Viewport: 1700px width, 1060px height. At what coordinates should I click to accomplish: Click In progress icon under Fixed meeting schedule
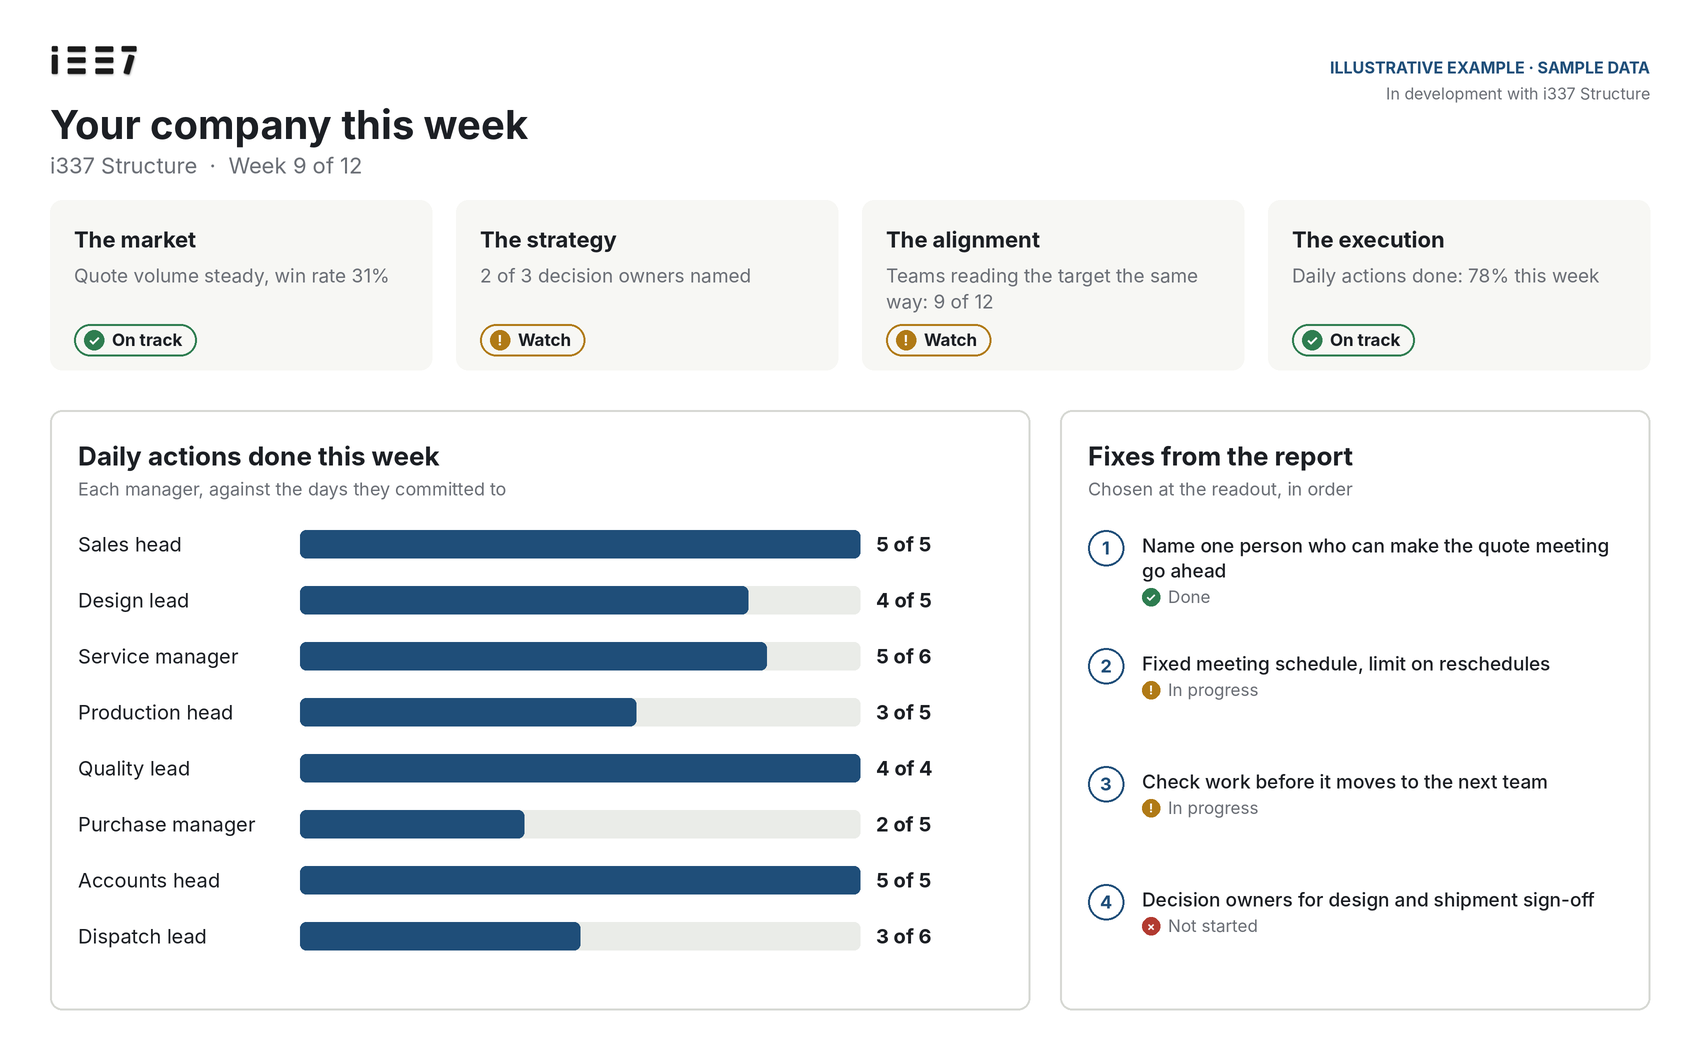click(x=1151, y=690)
